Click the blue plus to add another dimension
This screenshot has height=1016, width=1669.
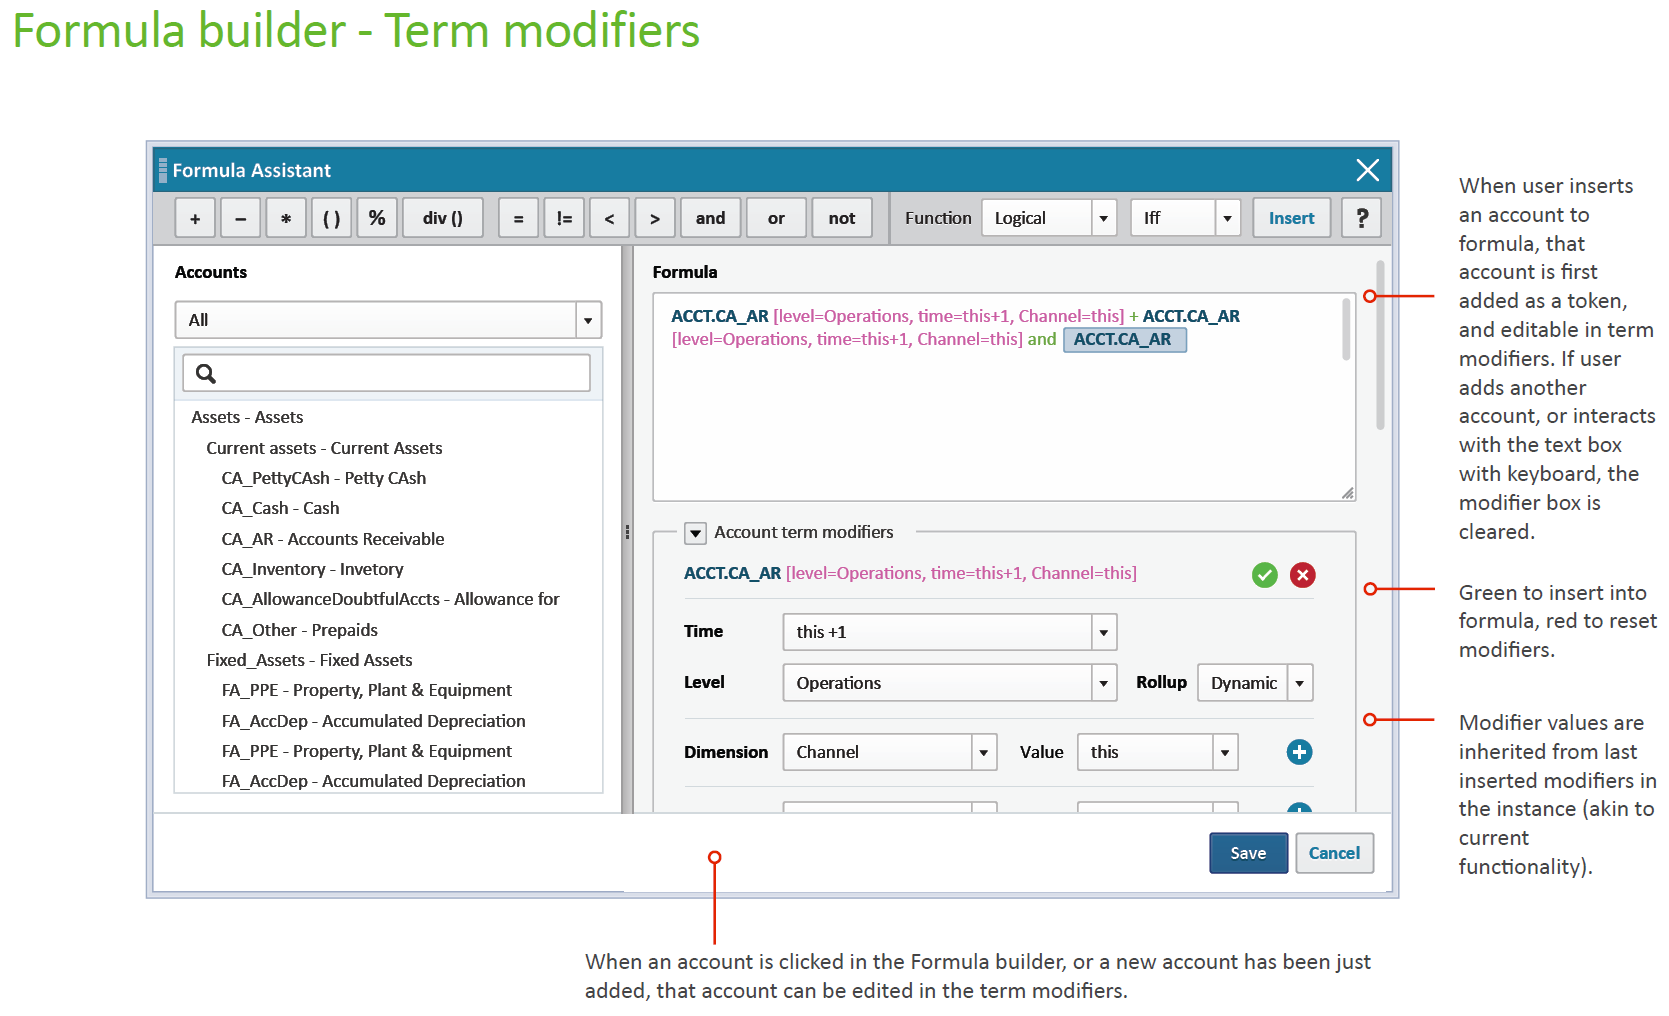point(1299,752)
